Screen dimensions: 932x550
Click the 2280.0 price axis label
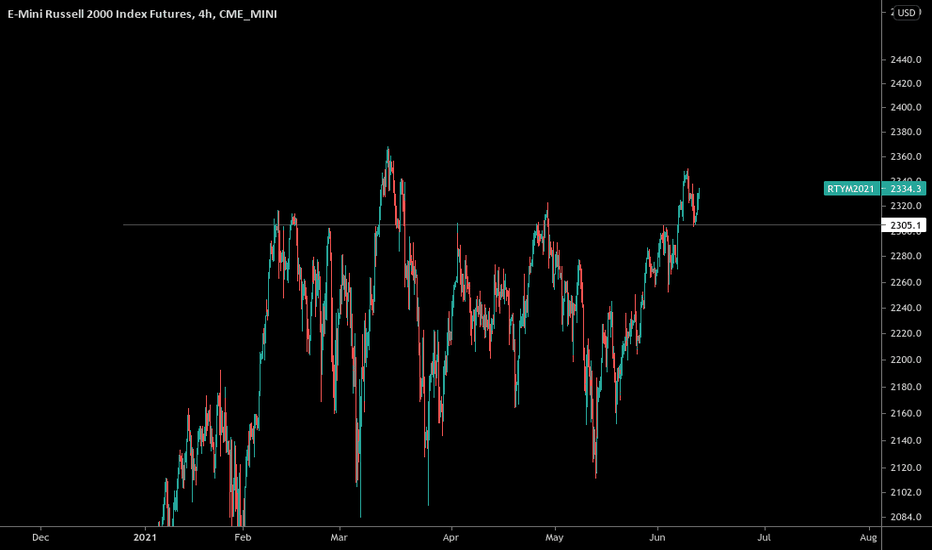pyautogui.click(x=905, y=256)
